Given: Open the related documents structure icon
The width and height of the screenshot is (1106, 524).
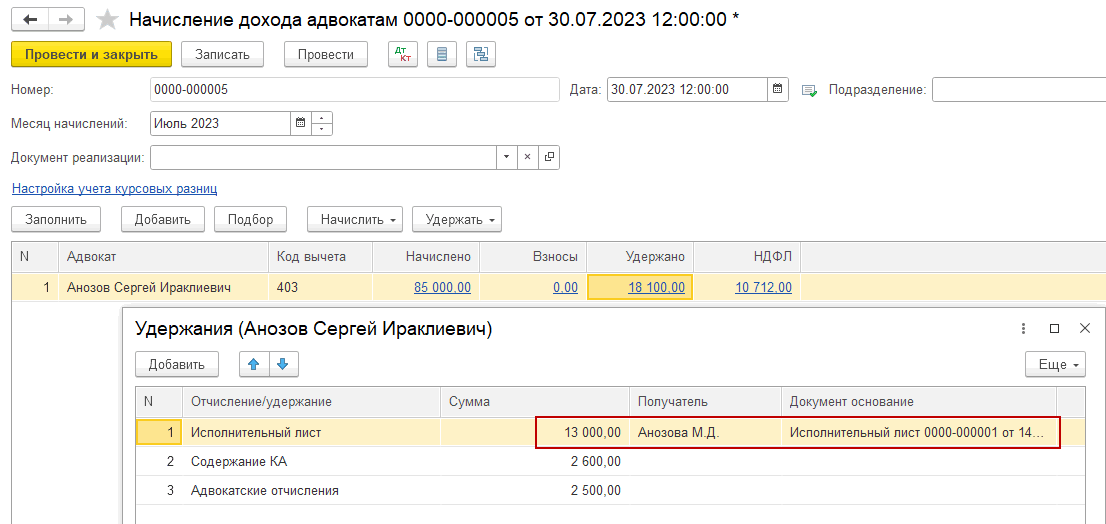Looking at the screenshot, I should tap(481, 54).
